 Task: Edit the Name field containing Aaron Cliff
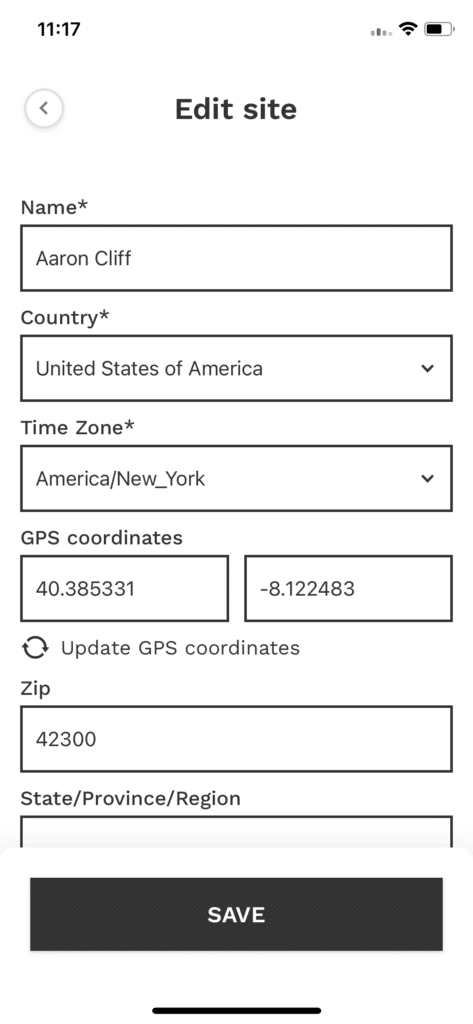coord(236,258)
